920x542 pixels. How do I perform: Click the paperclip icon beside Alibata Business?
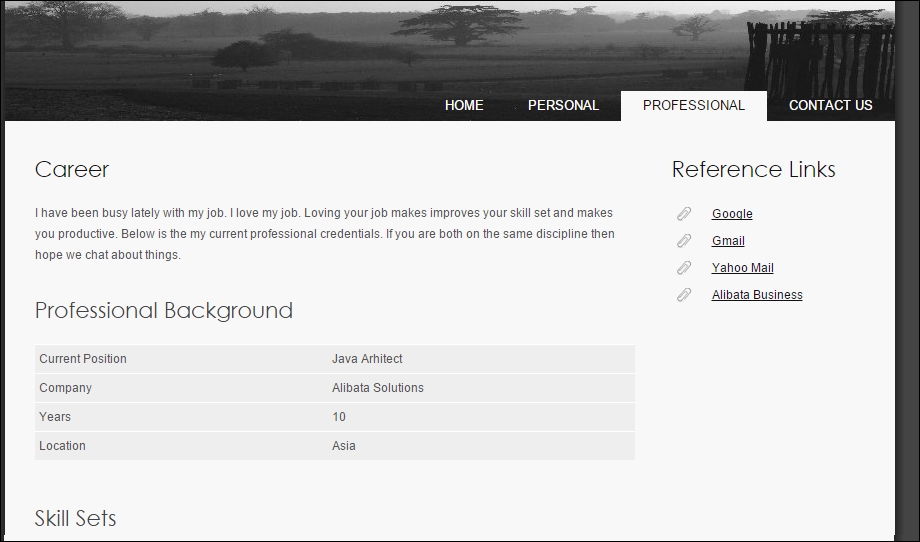tap(684, 295)
